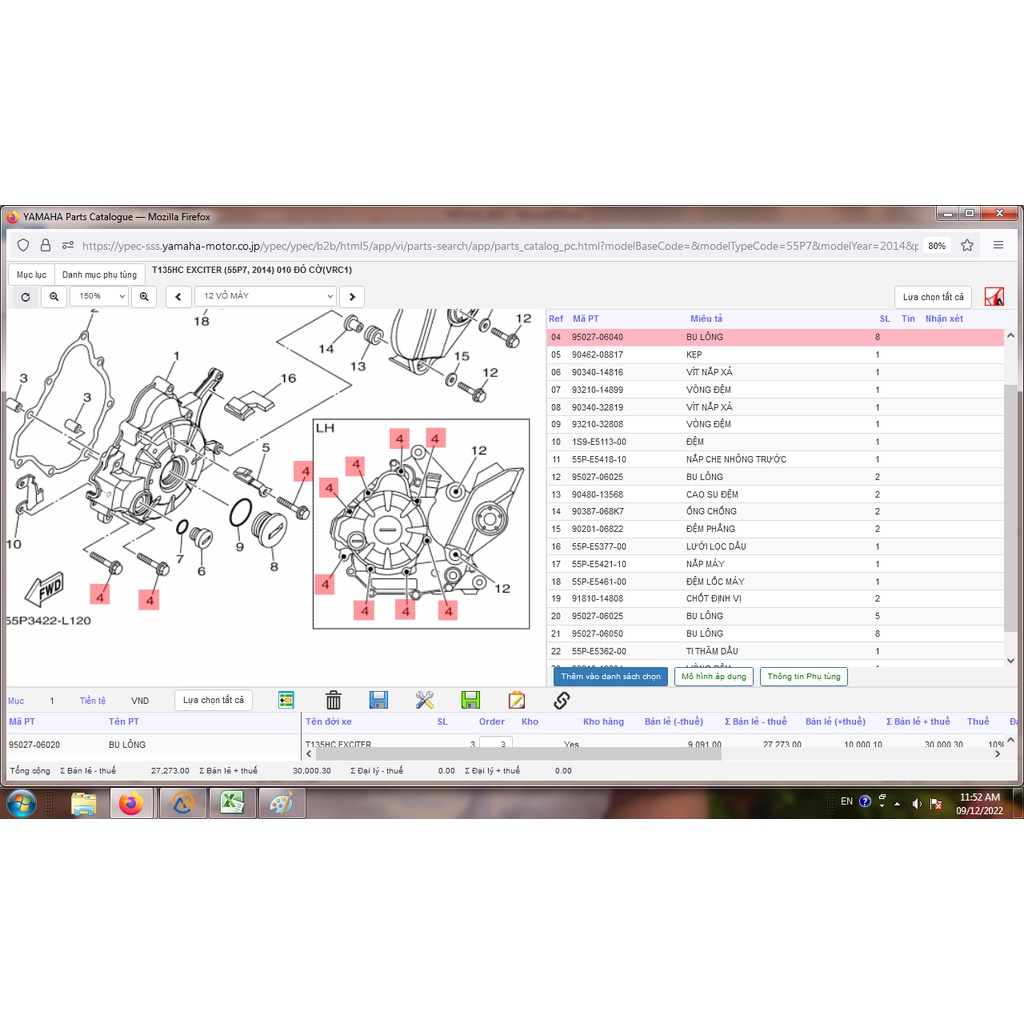Click the shield tracking protection icon
The width and height of the screenshot is (1024, 1024).
point(24,246)
